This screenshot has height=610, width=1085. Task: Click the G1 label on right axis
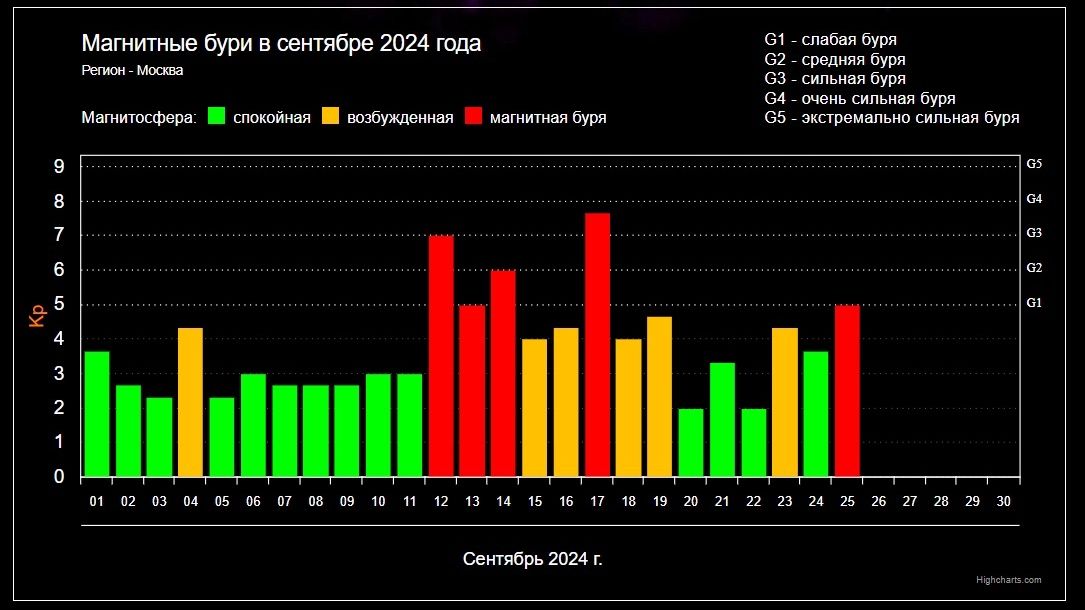(x=1034, y=303)
